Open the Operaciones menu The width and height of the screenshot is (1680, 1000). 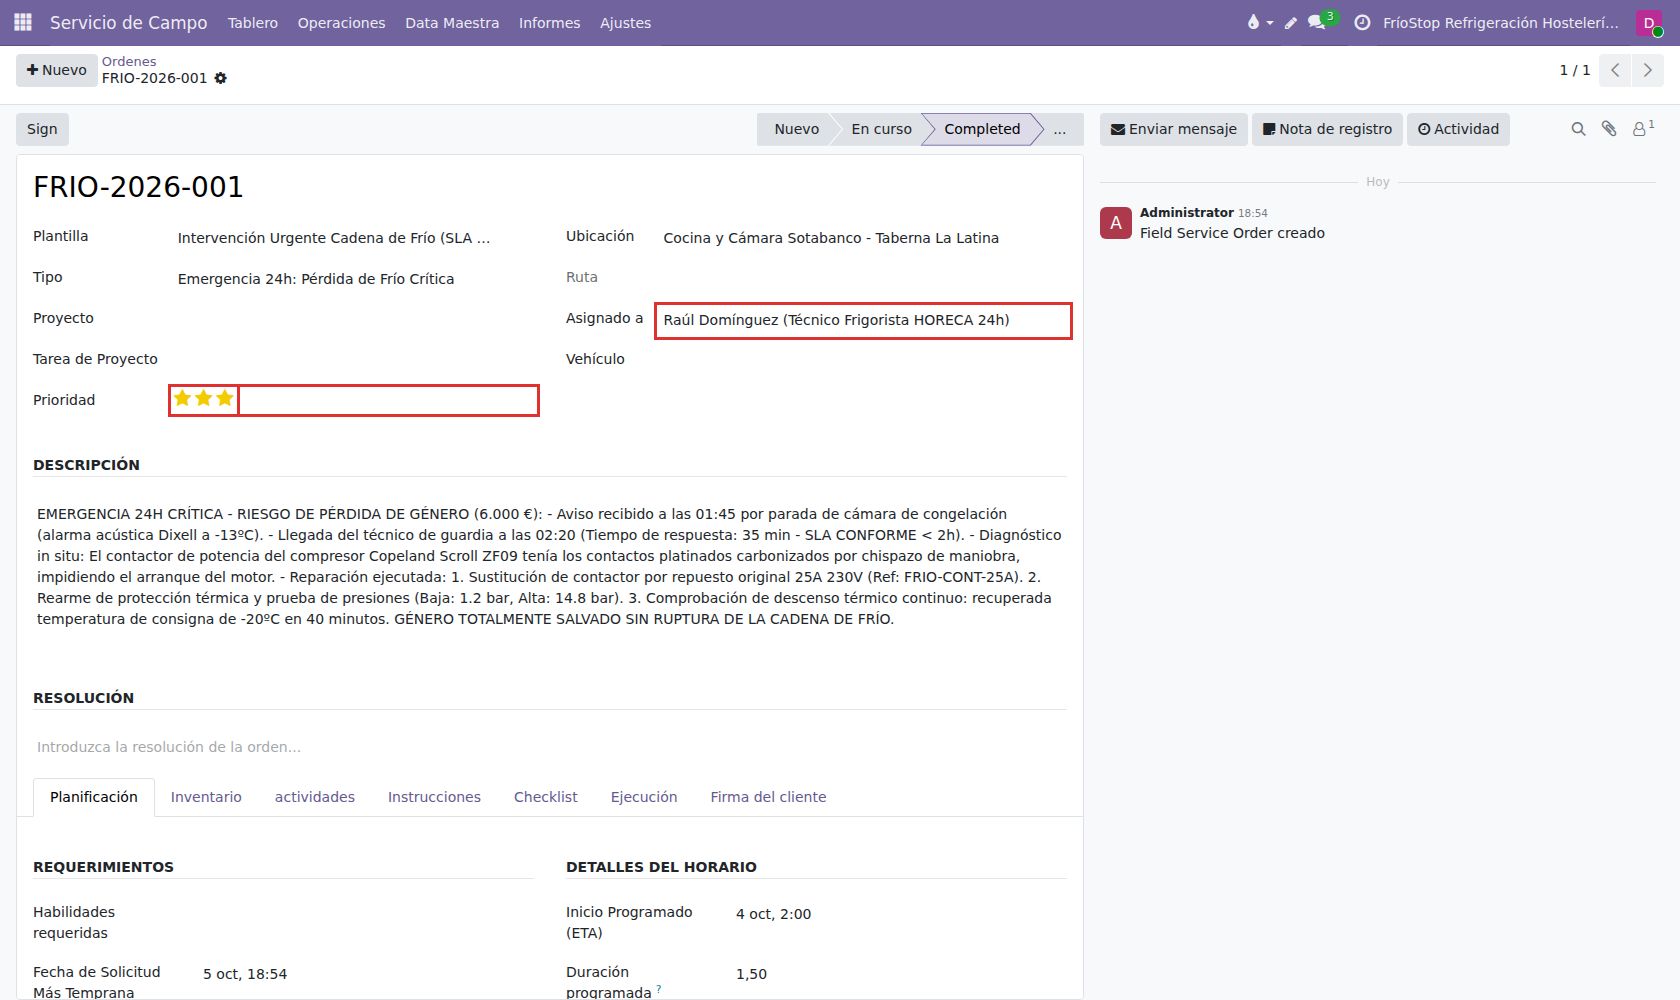coord(341,22)
